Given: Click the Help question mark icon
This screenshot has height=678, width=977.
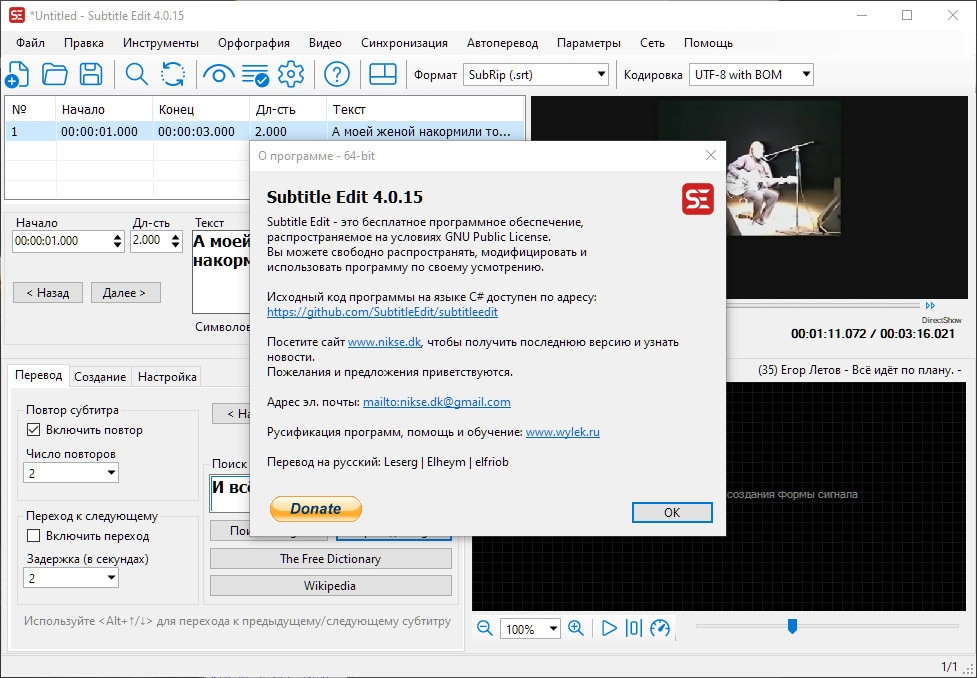Looking at the screenshot, I should 337,75.
